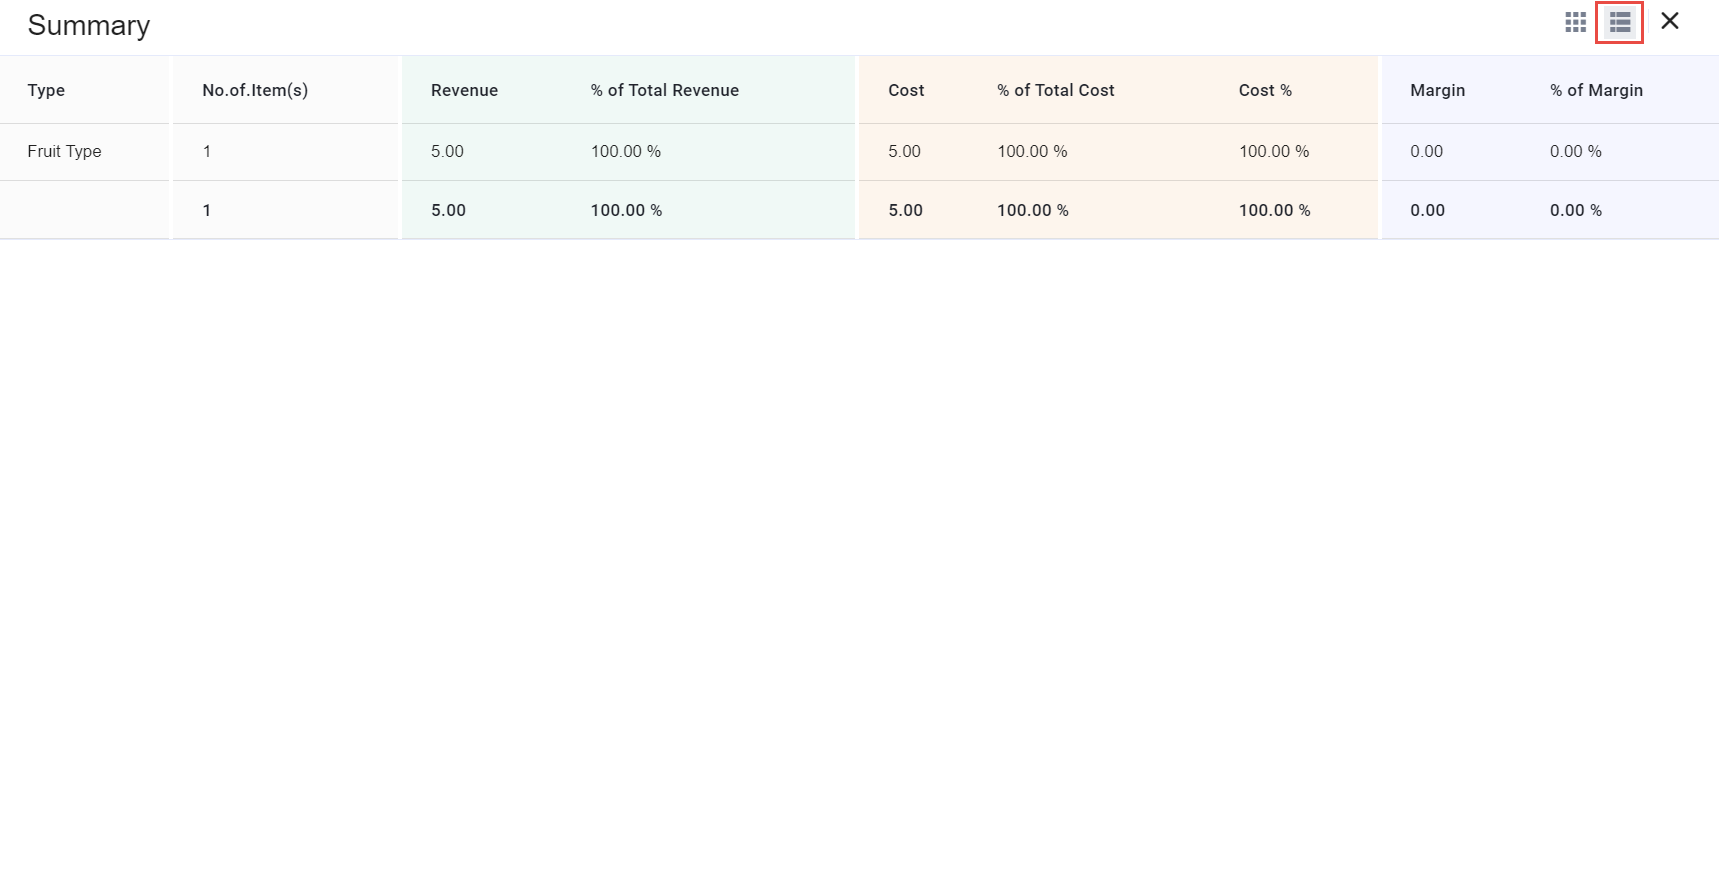Click the bold total % of Margin value
1719x870 pixels.
coord(1576,210)
